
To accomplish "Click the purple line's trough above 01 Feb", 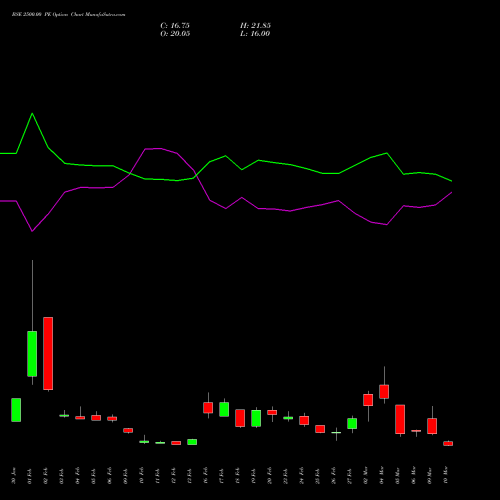I will tap(32, 231).
